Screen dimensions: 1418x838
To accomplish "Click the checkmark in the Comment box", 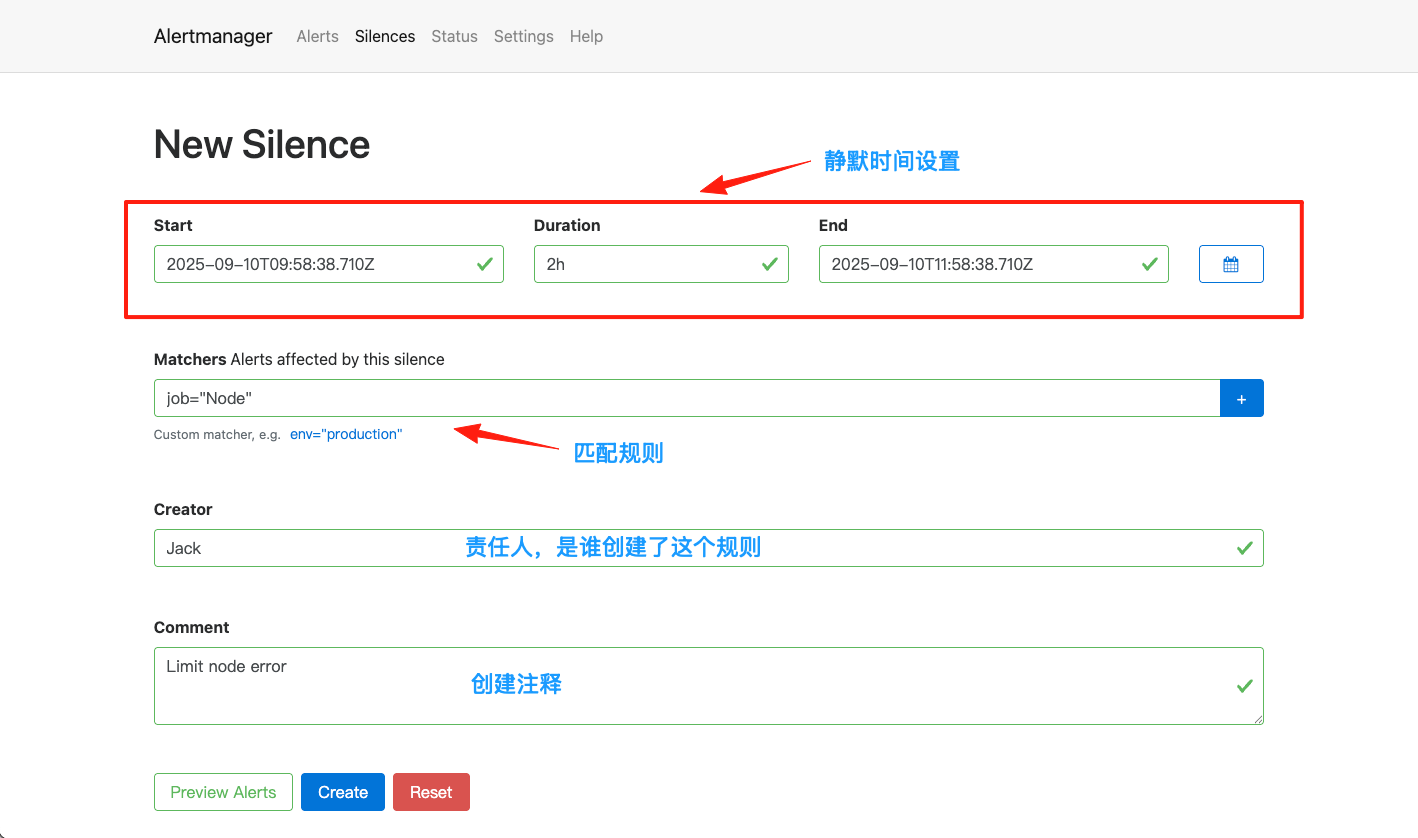I will click(1244, 686).
